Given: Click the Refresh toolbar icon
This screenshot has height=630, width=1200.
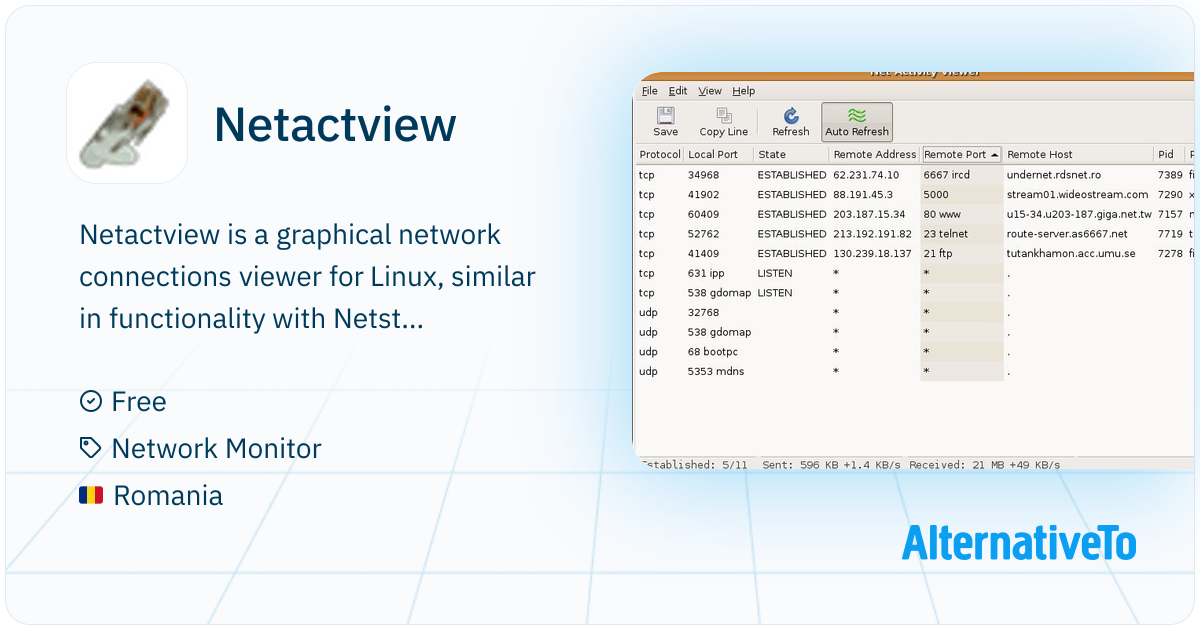Looking at the screenshot, I should click(x=791, y=122).
